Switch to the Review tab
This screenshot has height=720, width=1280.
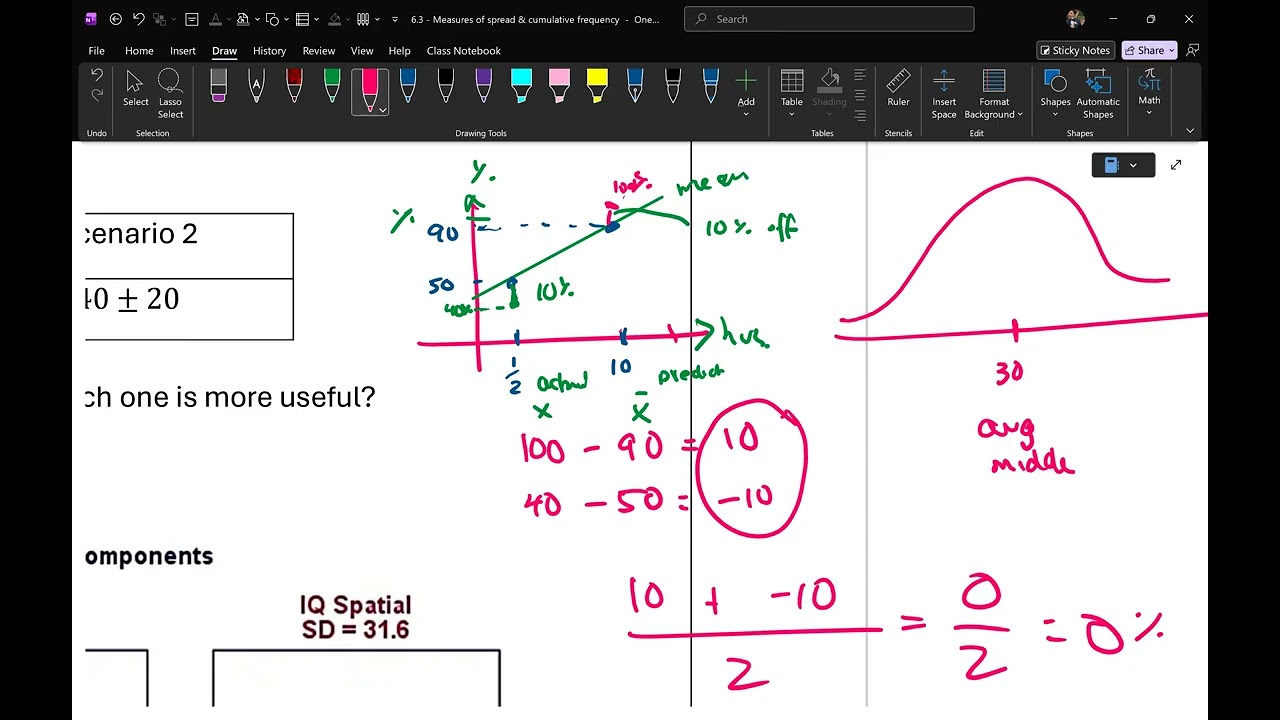[x=319, y=51]
